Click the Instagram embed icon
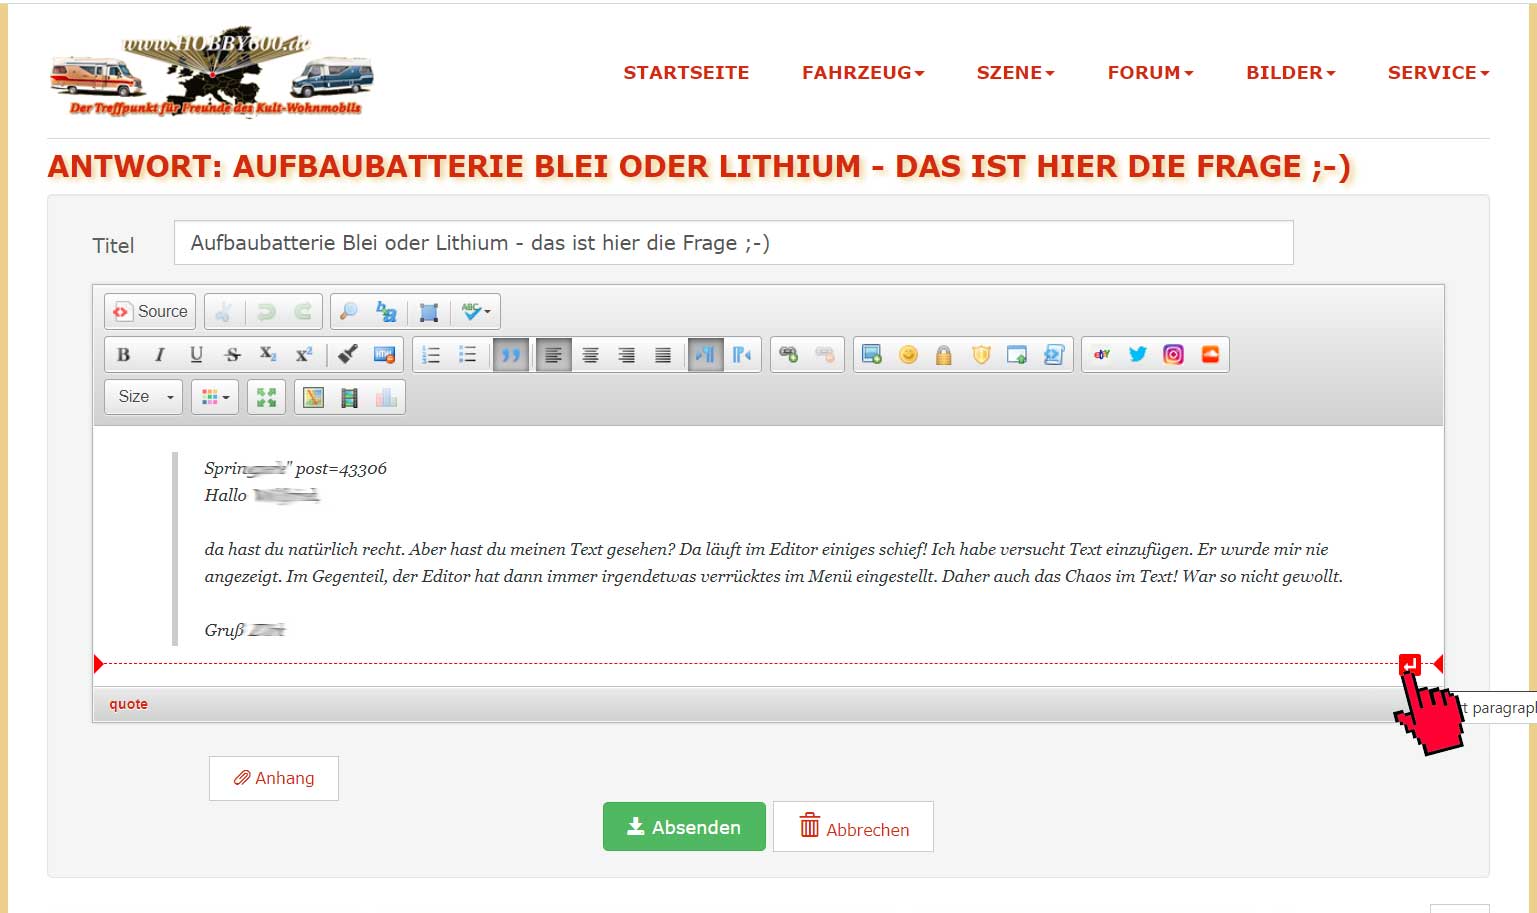Screen dimensions: 1537x913 [1173, 355]
